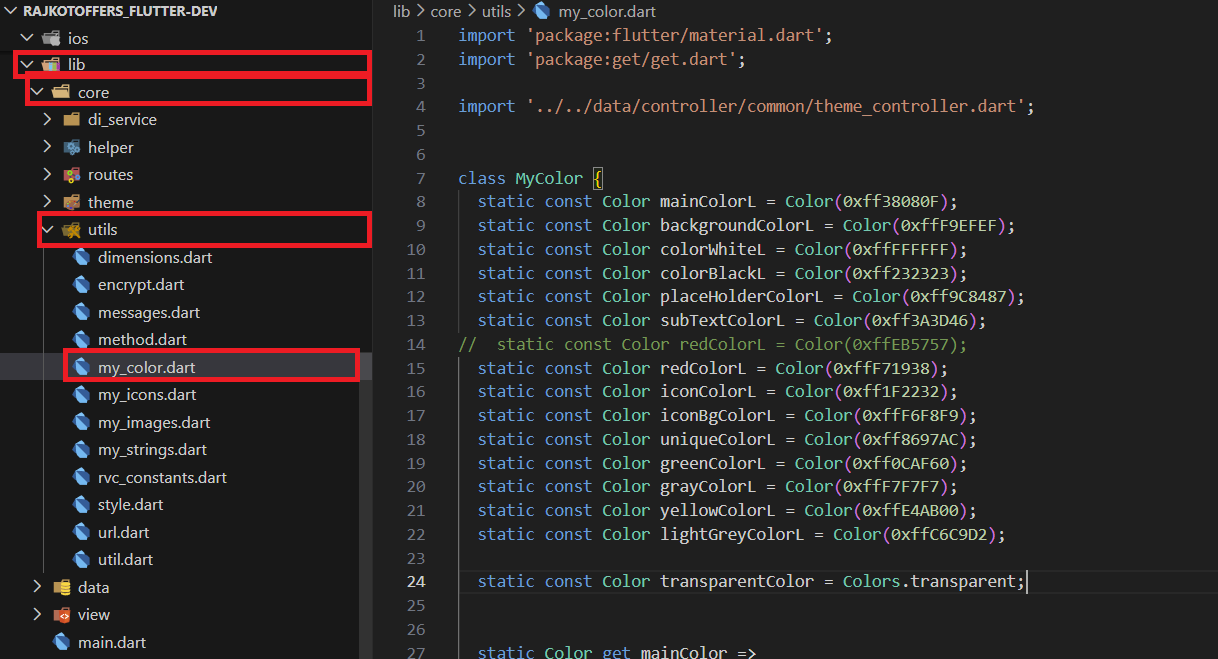Click the routes folder icon
This screenshot has height=659, width=1218.
pos(71,174)
